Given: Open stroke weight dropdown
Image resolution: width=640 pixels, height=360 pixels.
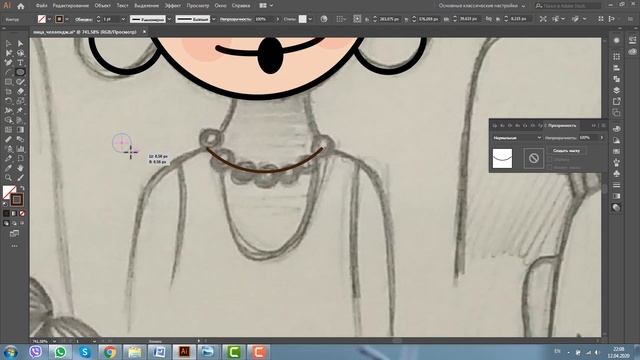Looking at the screenshot, I should 123,19.
